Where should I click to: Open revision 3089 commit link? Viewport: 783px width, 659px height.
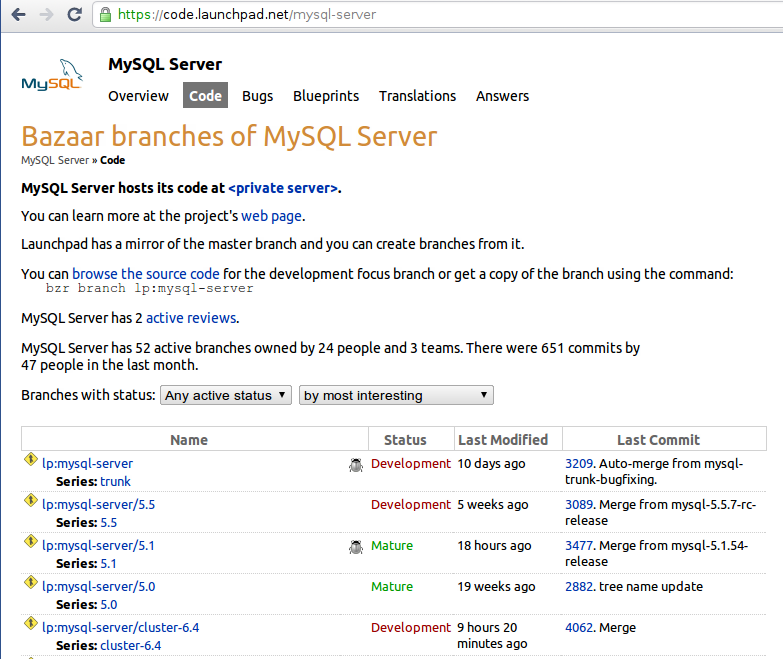pos(579,505)
